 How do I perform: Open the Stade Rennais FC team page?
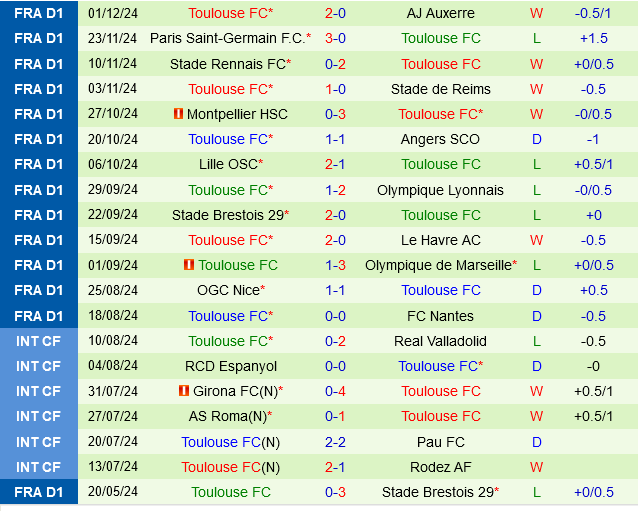[x=227, y=64]
